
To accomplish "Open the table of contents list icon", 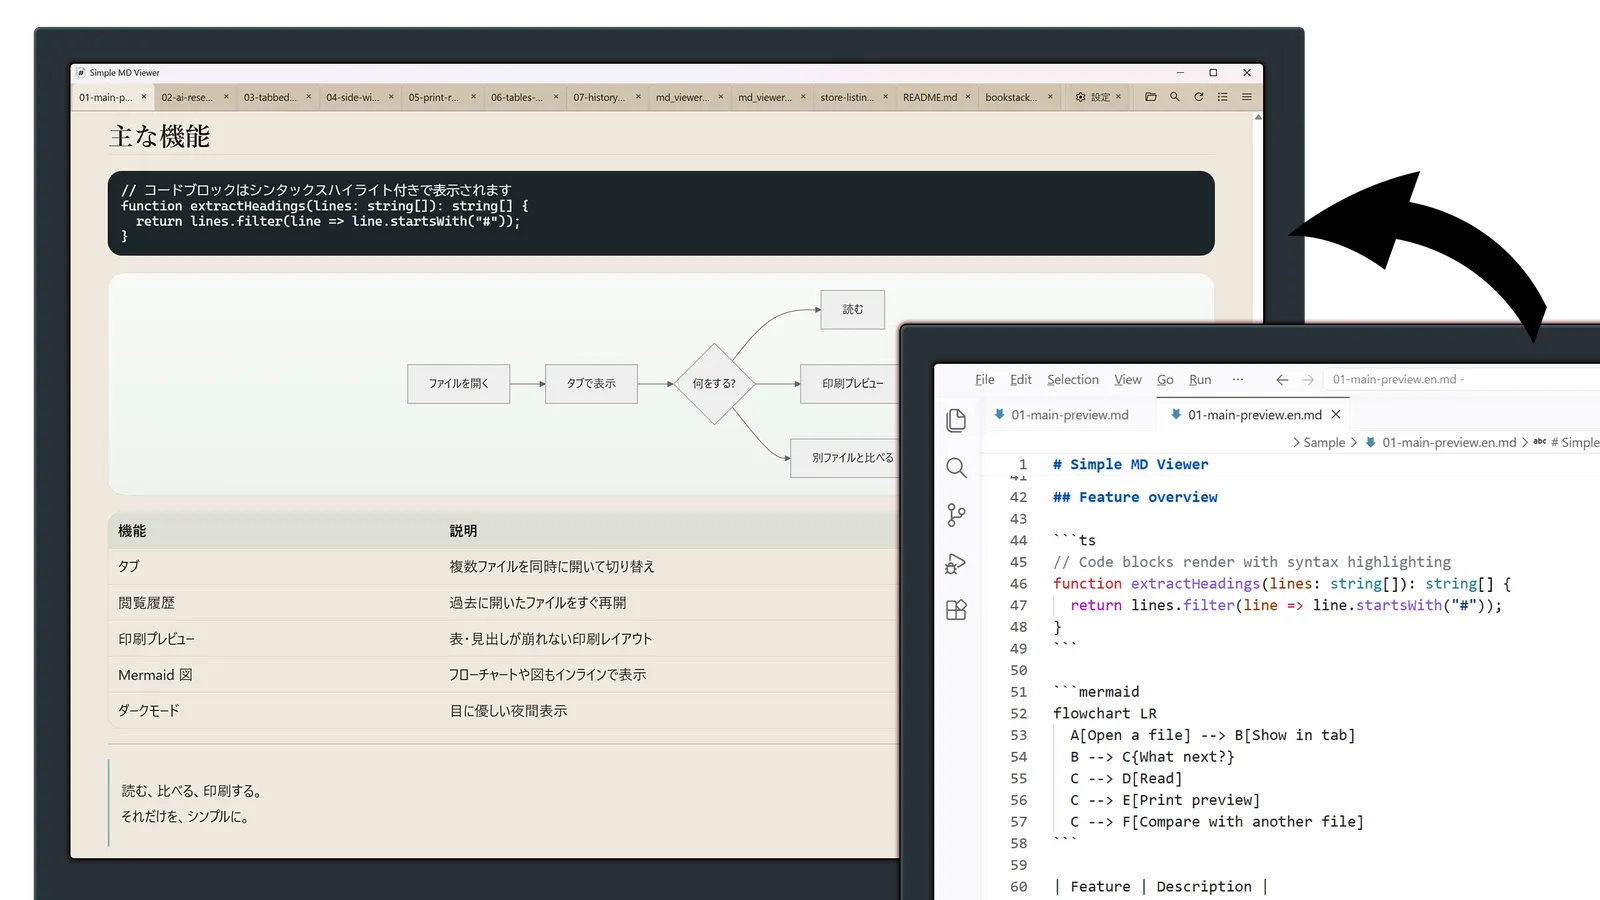I will point(1223,97).
